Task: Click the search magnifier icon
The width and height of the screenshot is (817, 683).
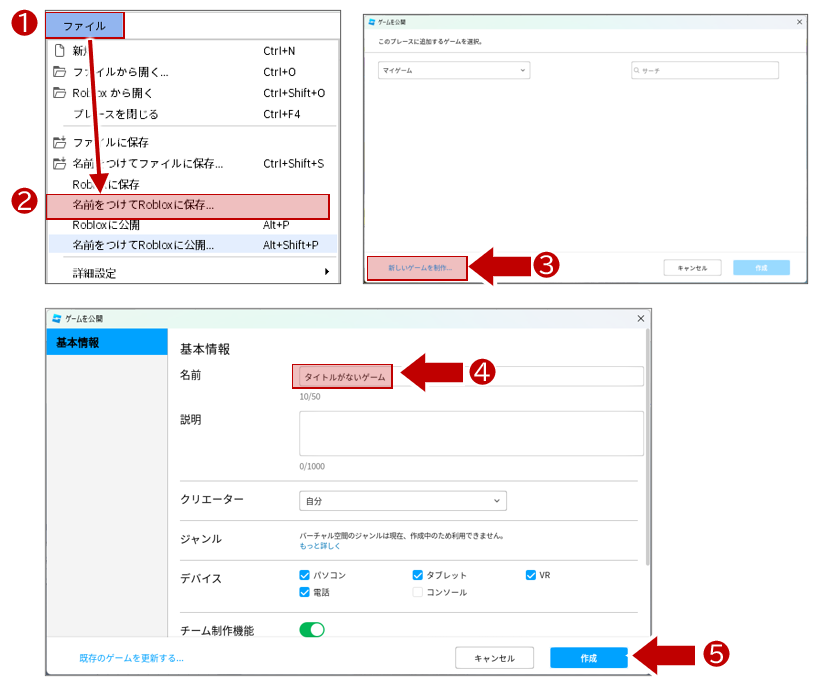Action: pos(637,70)
